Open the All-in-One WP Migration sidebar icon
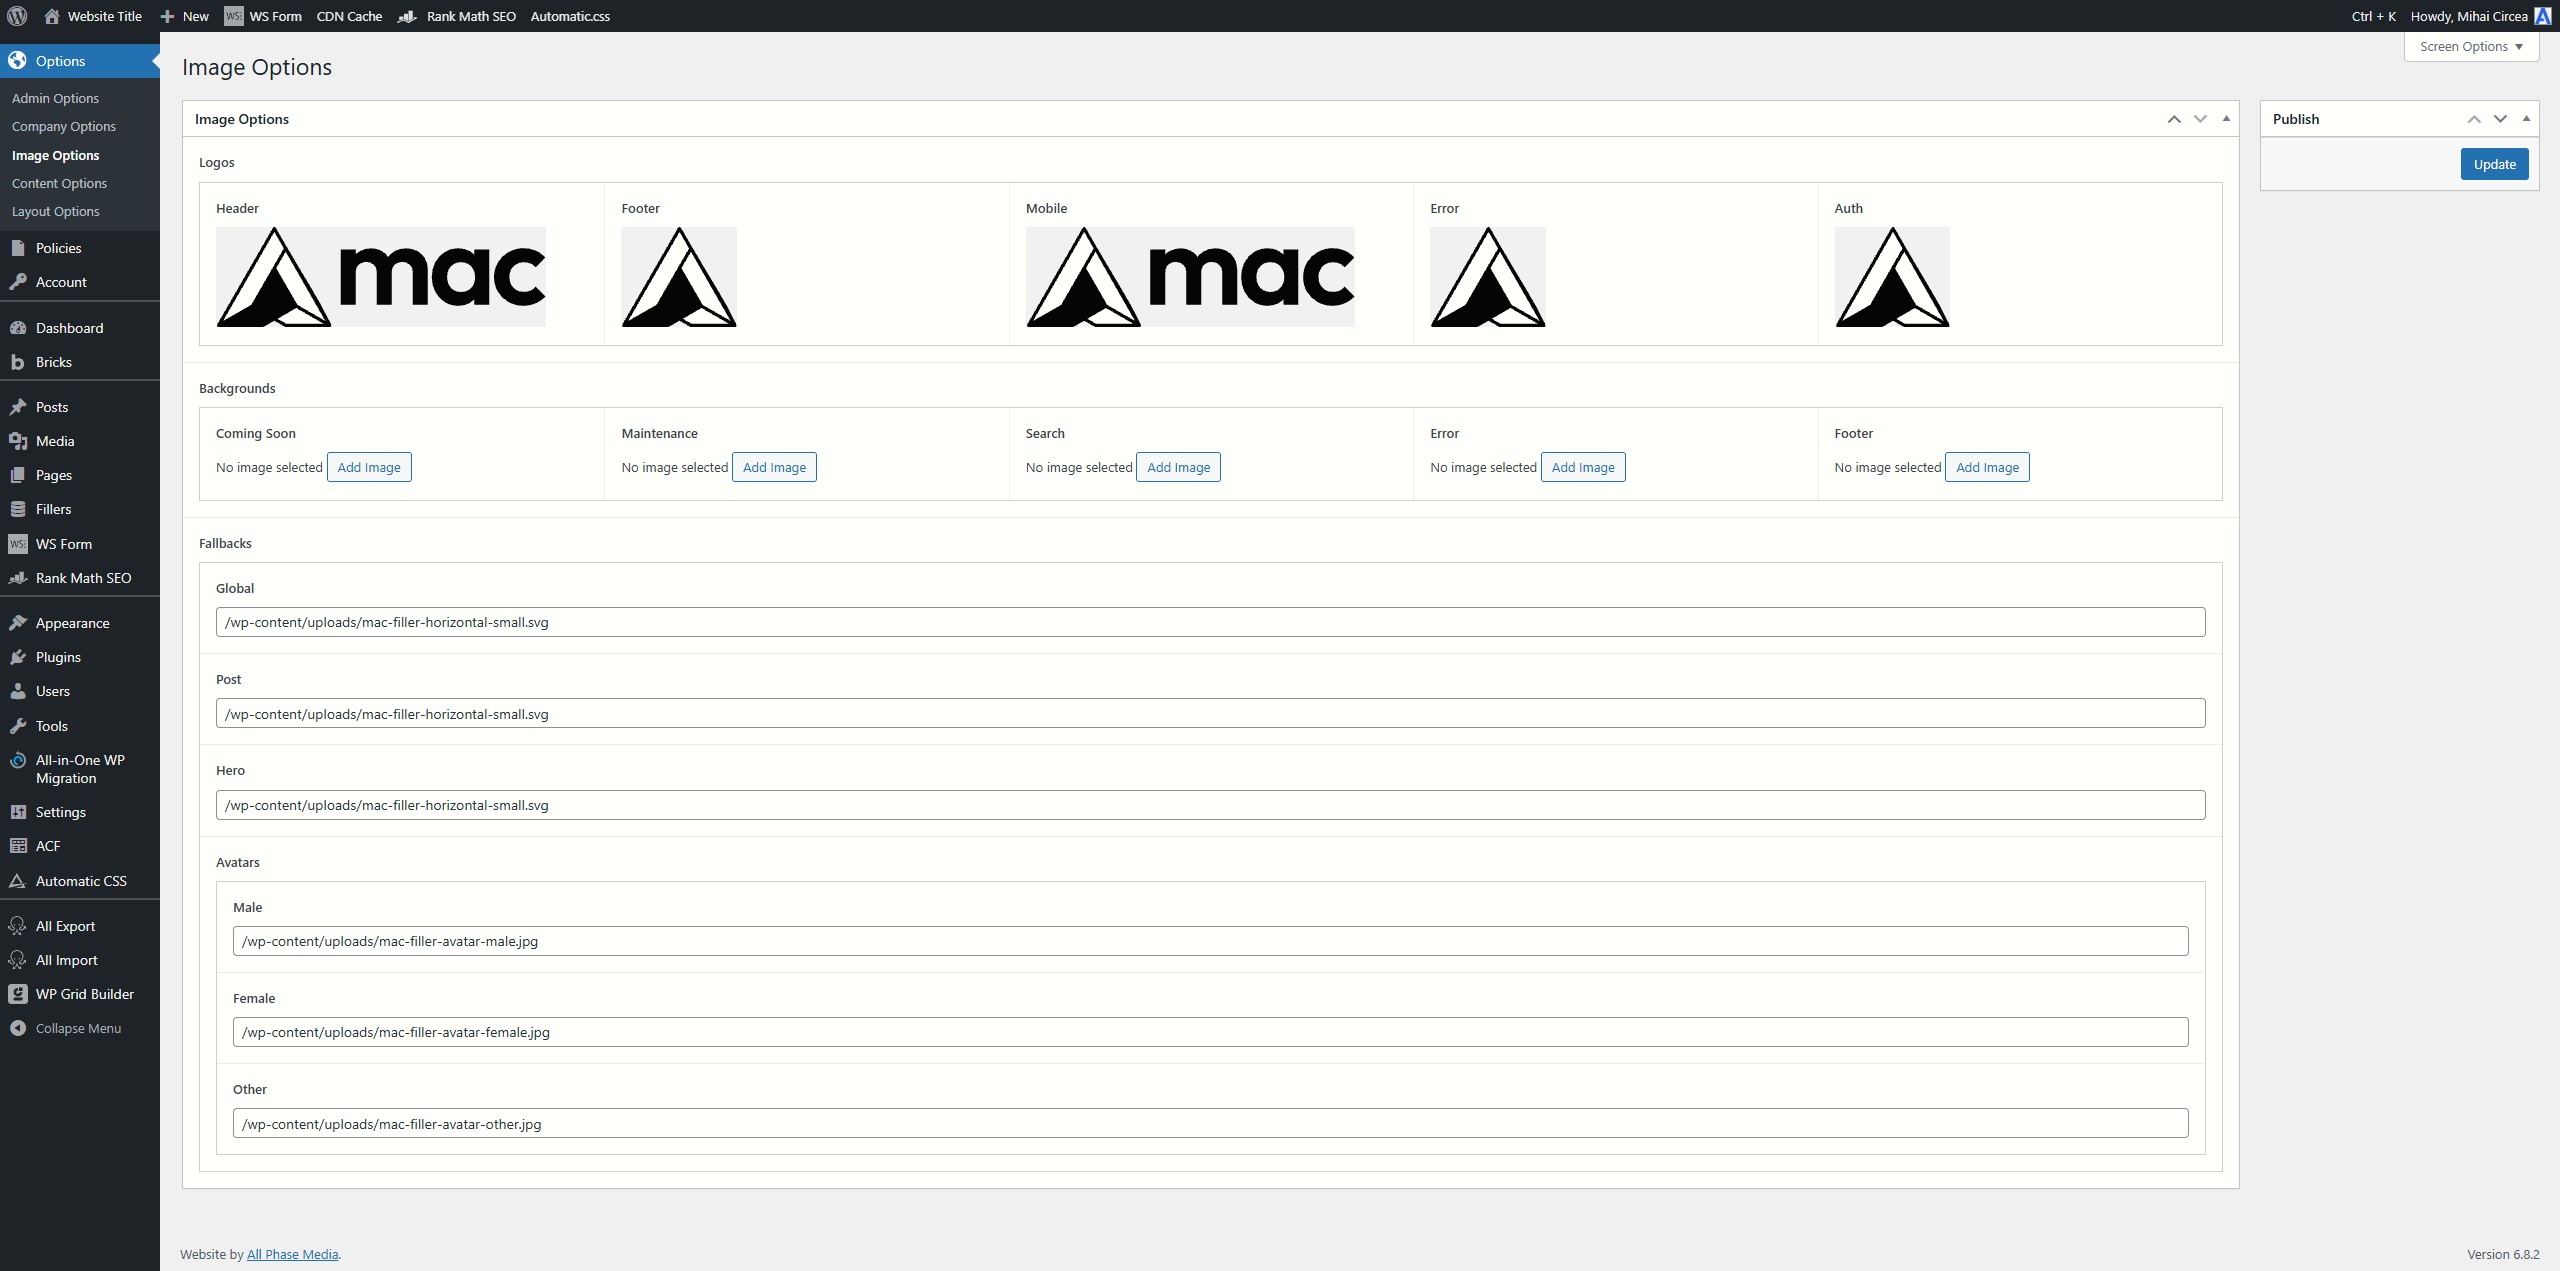Screen dimensions: 2560x1271 tap(18, 760)
